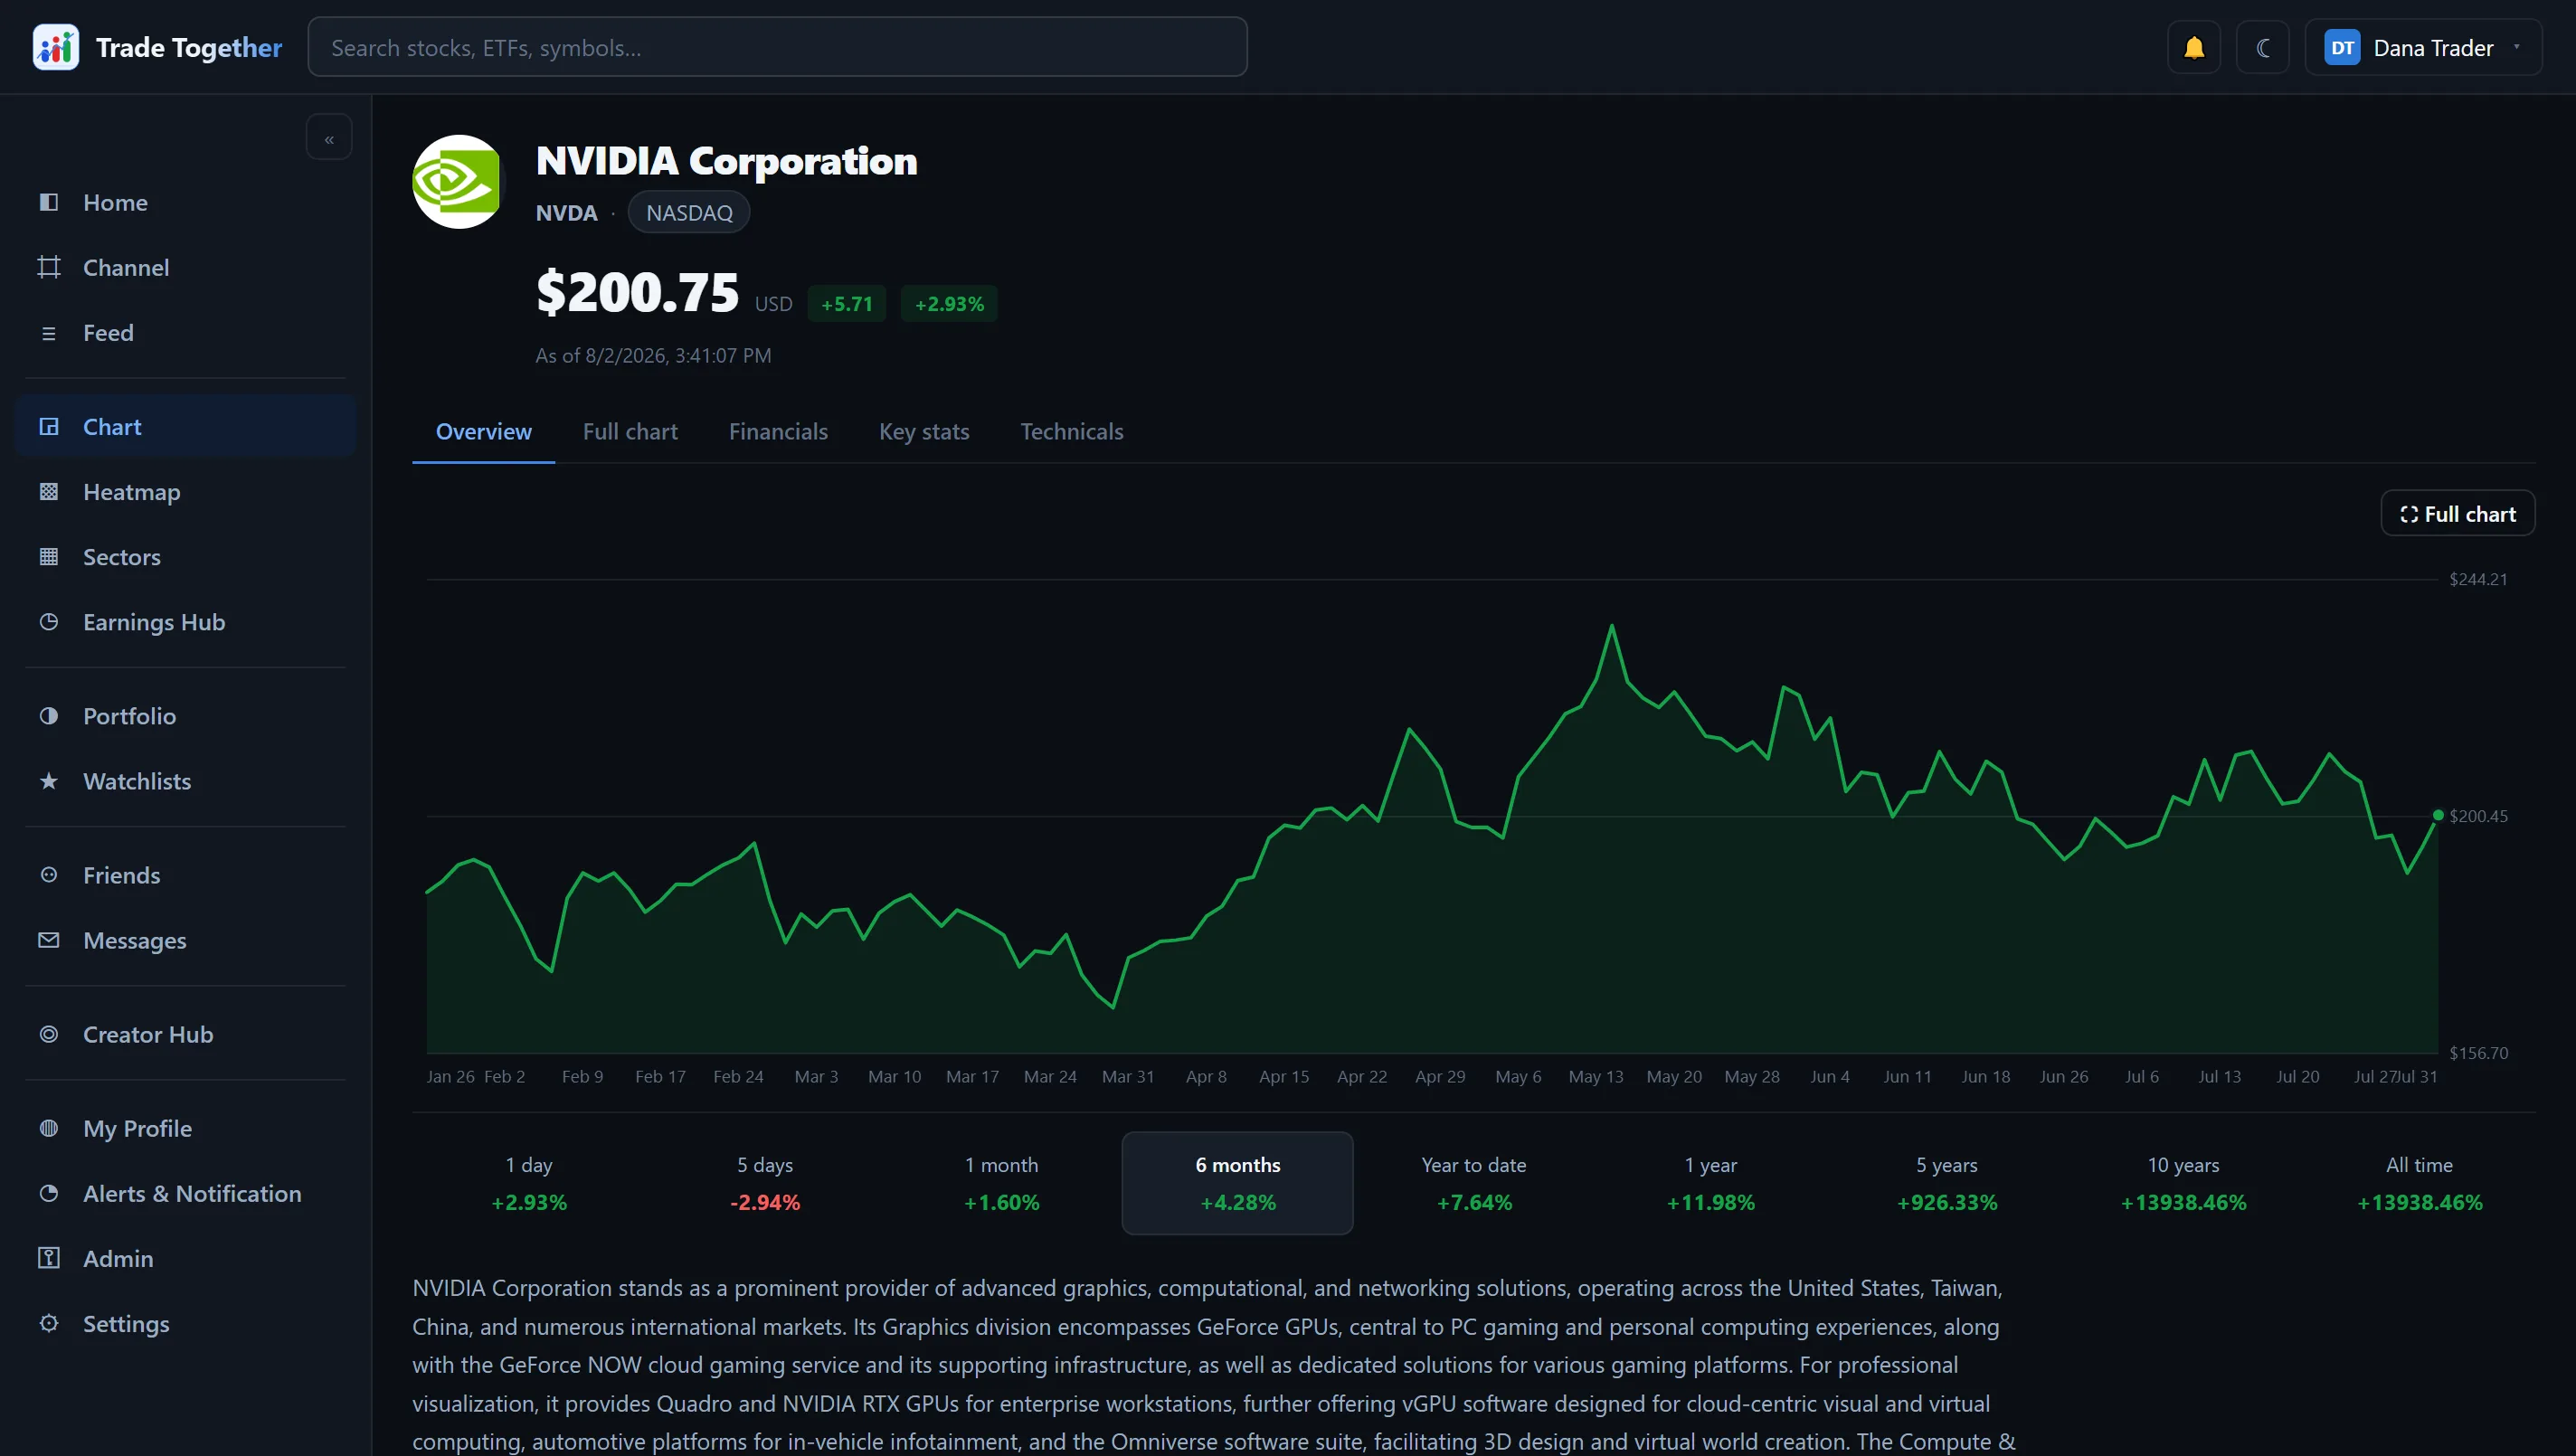Switch to the Full chart tab

click(630, 432)
